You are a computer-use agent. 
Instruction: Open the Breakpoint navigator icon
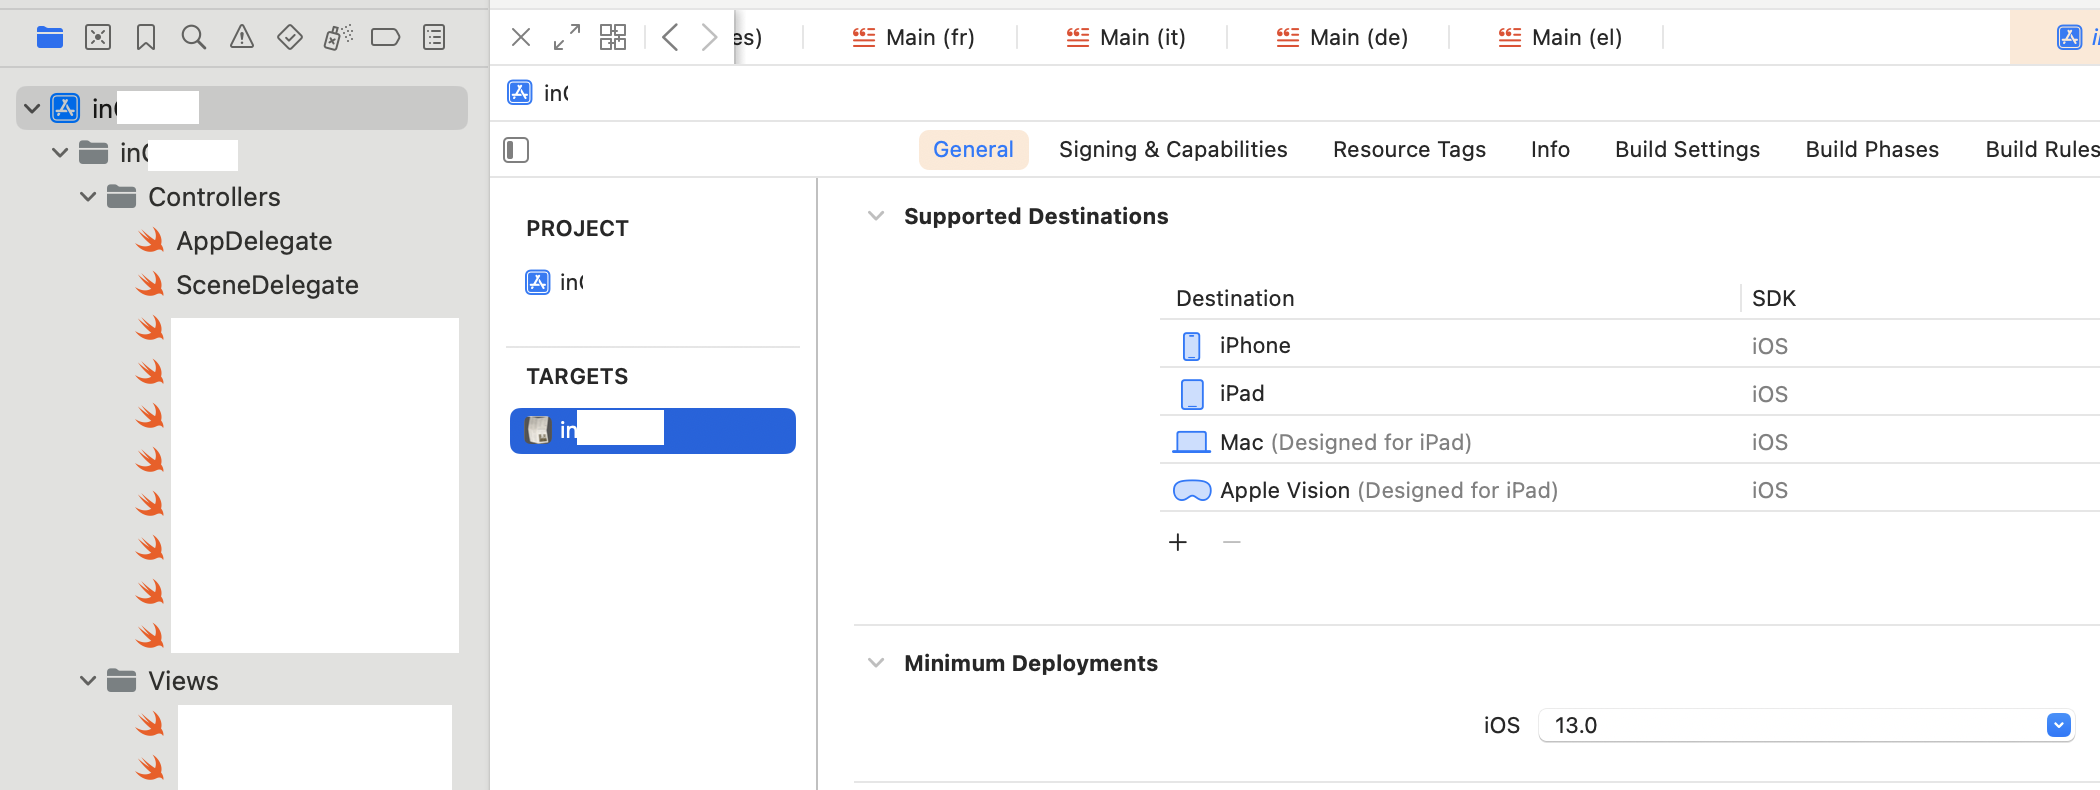tap(385, 38)
